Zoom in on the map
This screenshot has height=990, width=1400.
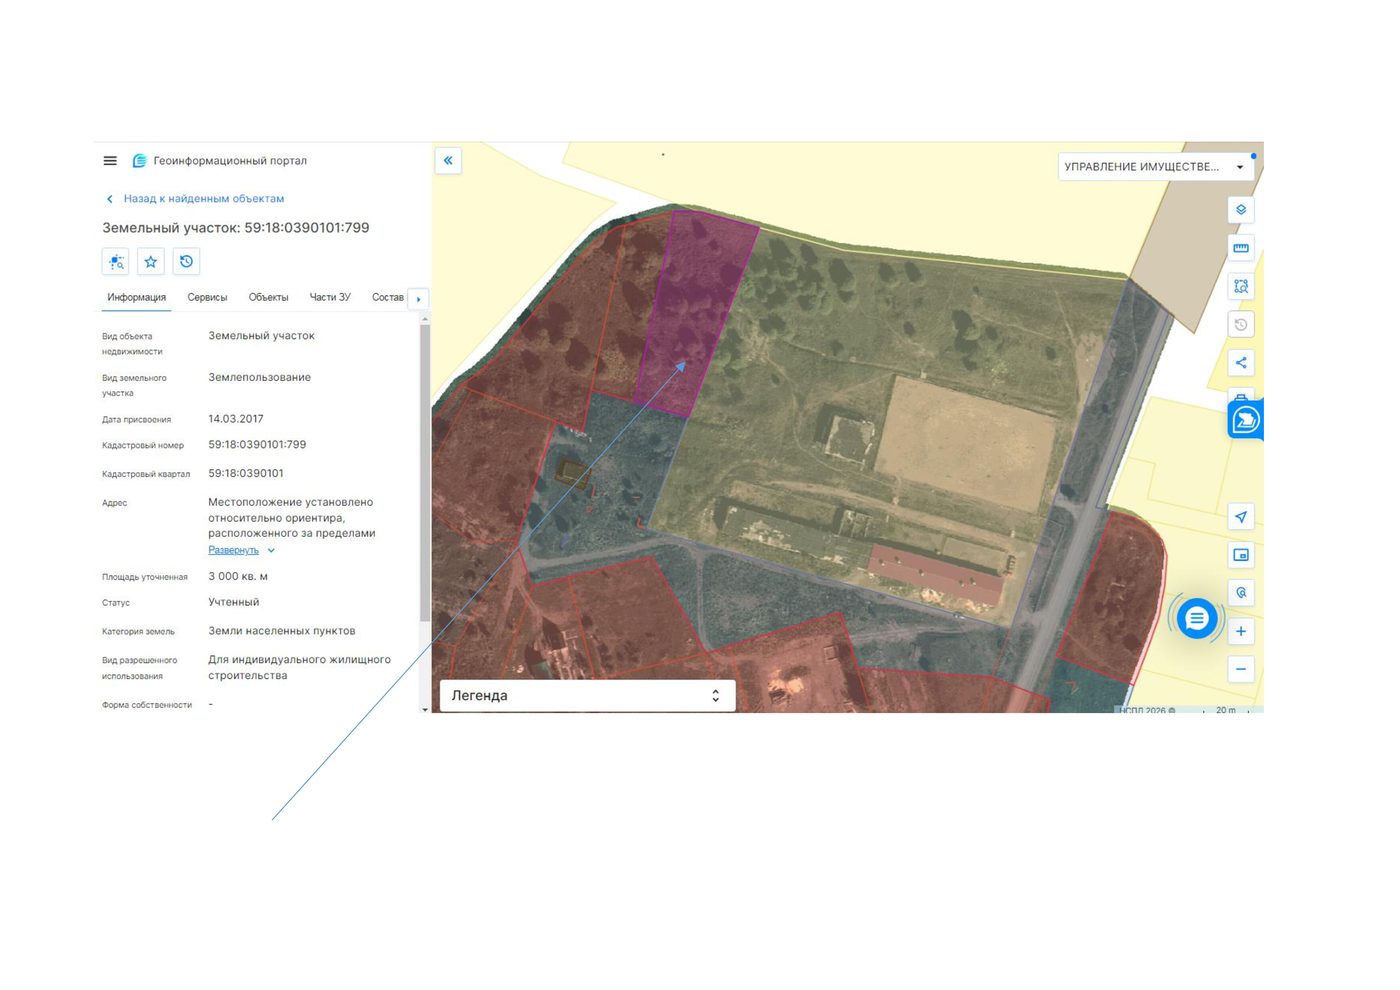click(1241, 631)
